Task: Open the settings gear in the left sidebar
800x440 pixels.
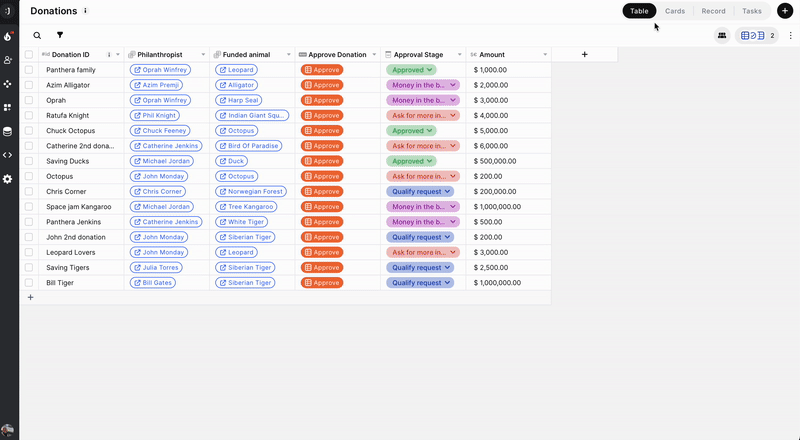Action: click(8, 179)
